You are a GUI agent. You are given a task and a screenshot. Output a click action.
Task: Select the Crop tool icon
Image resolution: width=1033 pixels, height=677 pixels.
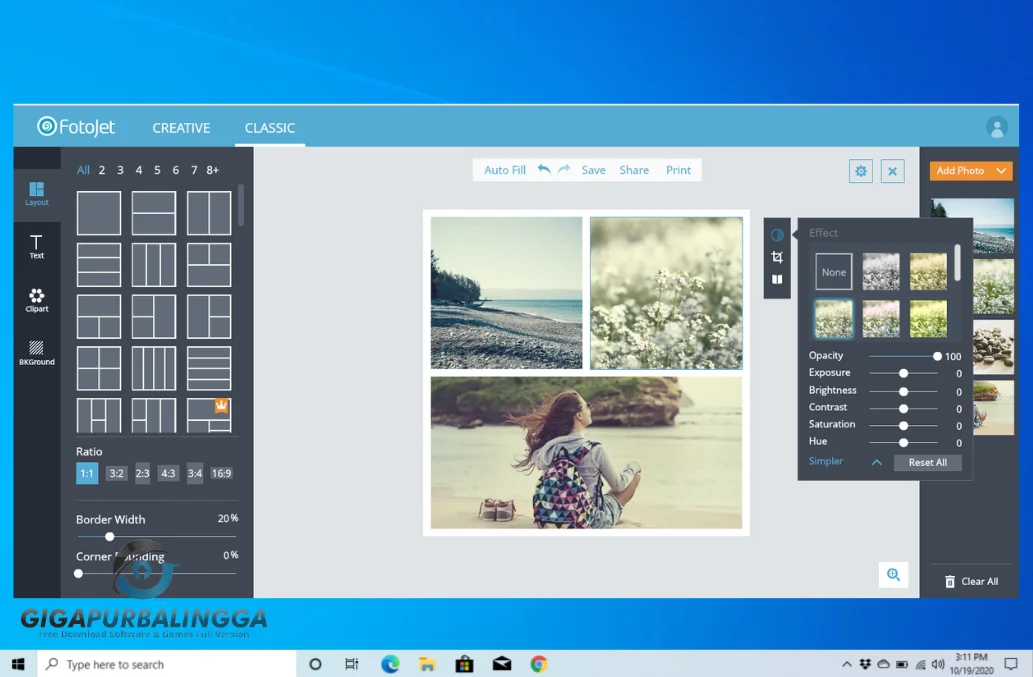(777, 257)
